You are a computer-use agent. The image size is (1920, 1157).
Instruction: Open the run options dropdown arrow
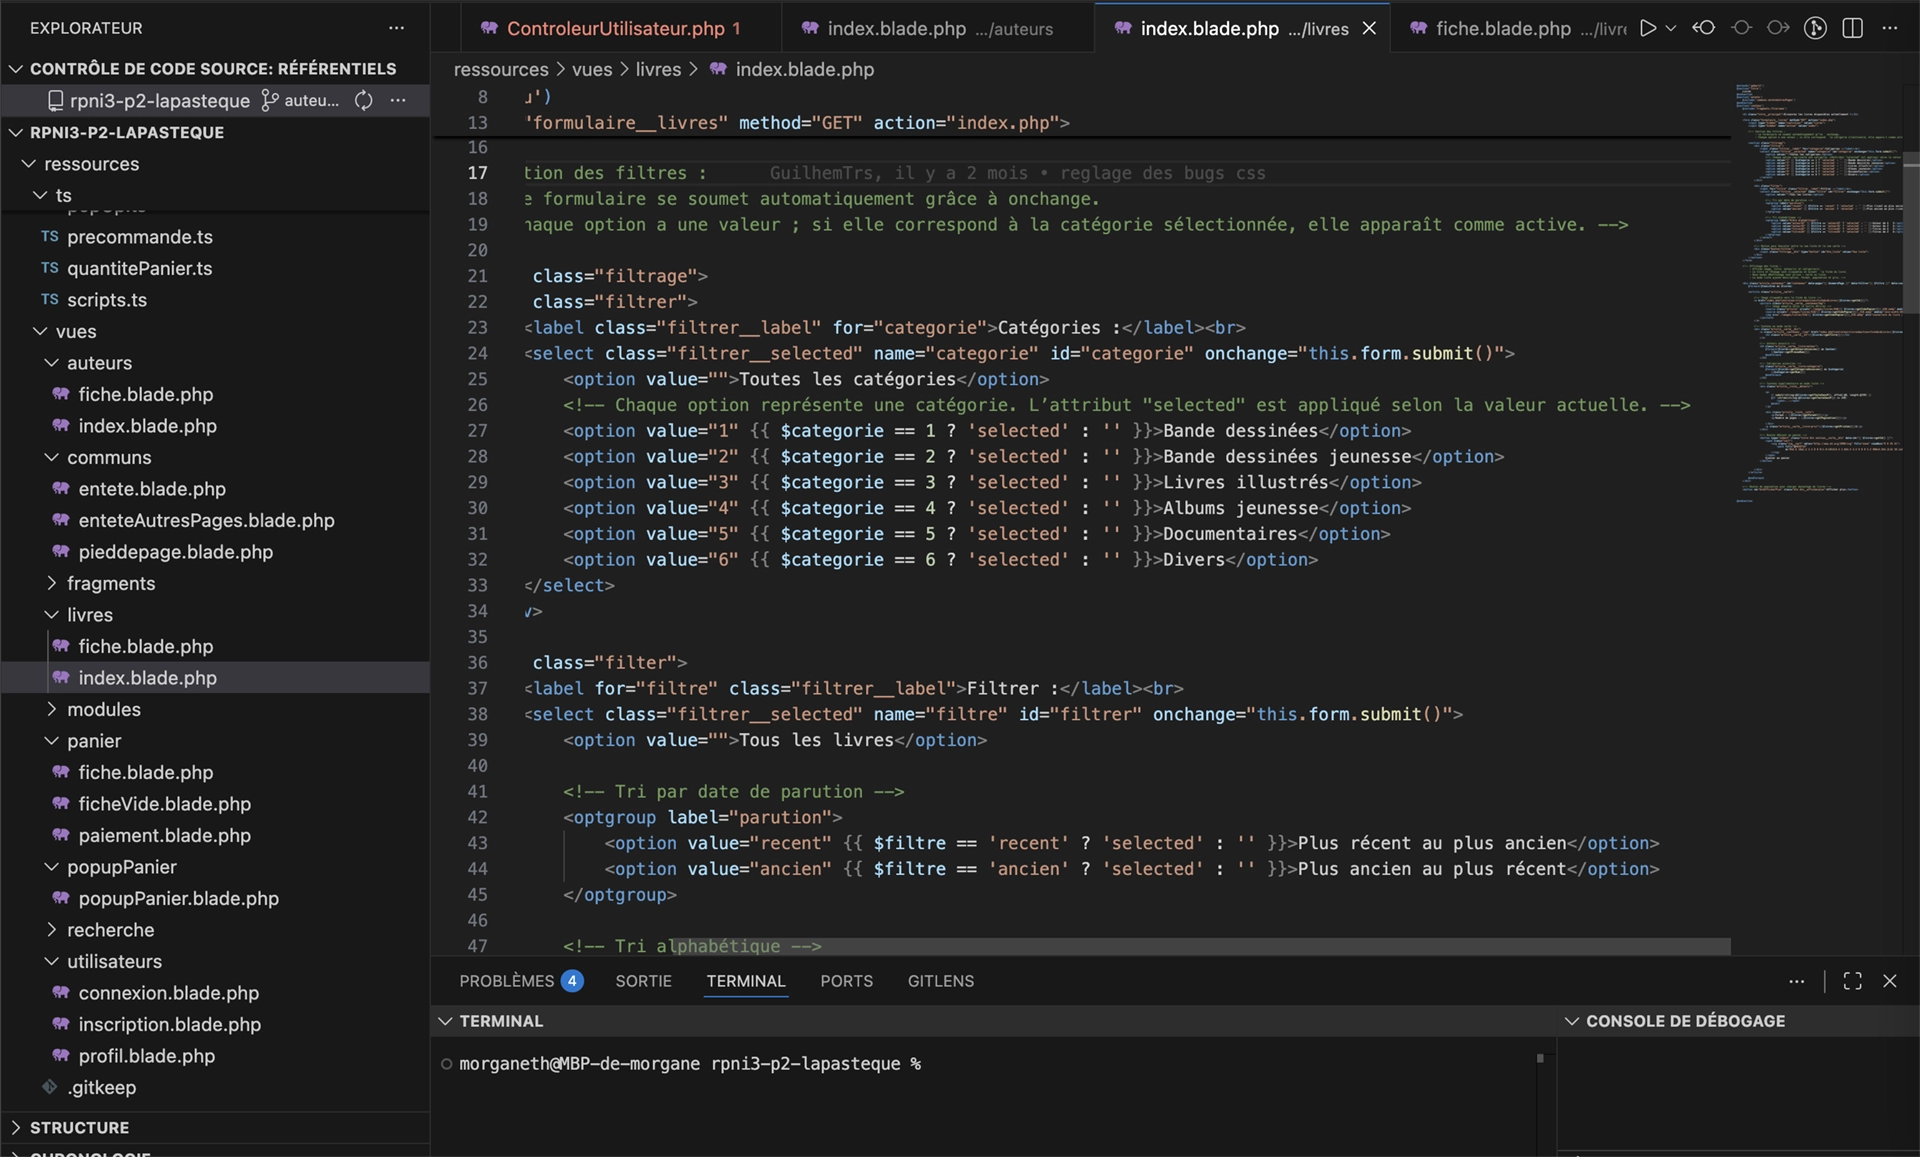point(1671,28)
